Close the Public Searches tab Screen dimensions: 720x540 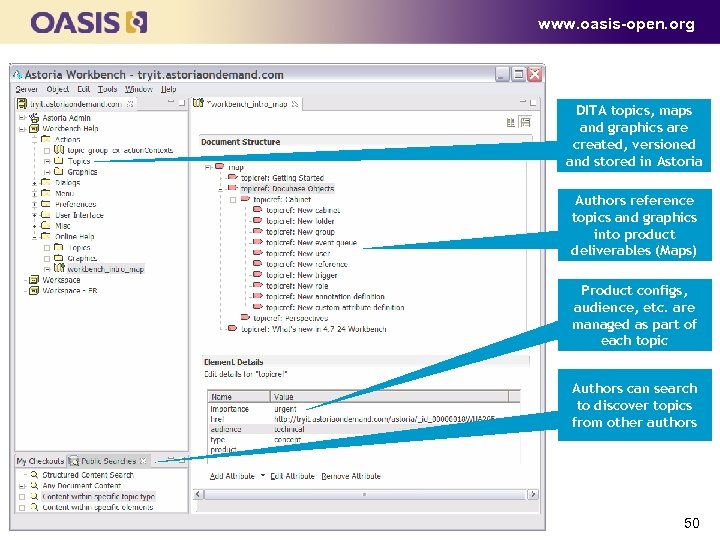[143, 460]
